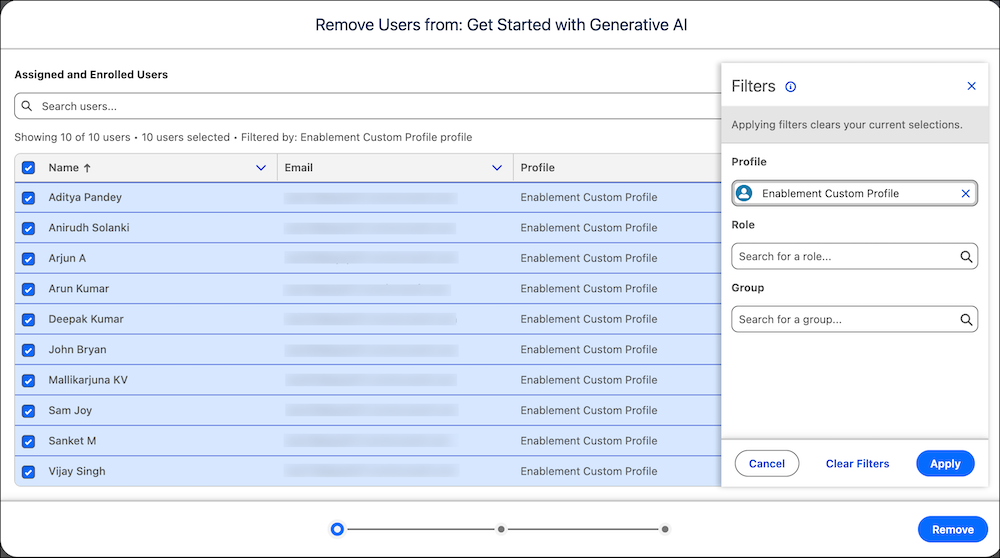
Task: Close the Filters panel
Action: click(971, 86)
